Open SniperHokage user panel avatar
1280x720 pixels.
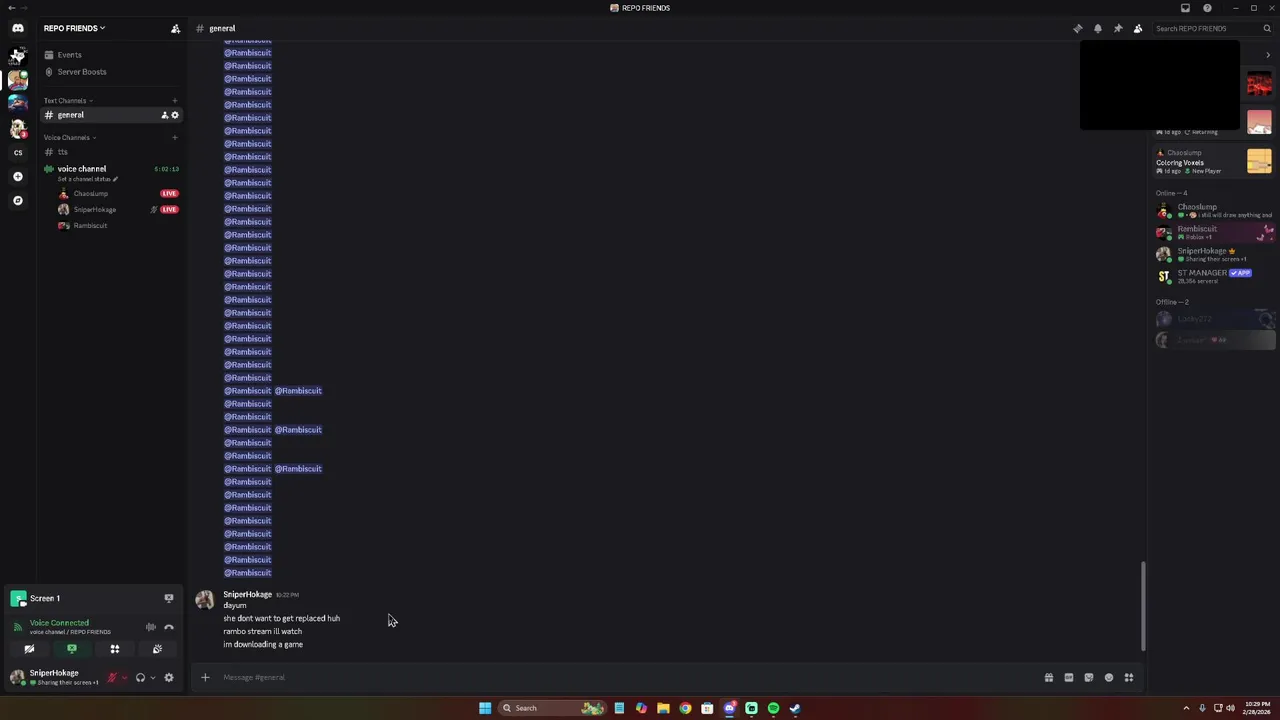(17, 677)
